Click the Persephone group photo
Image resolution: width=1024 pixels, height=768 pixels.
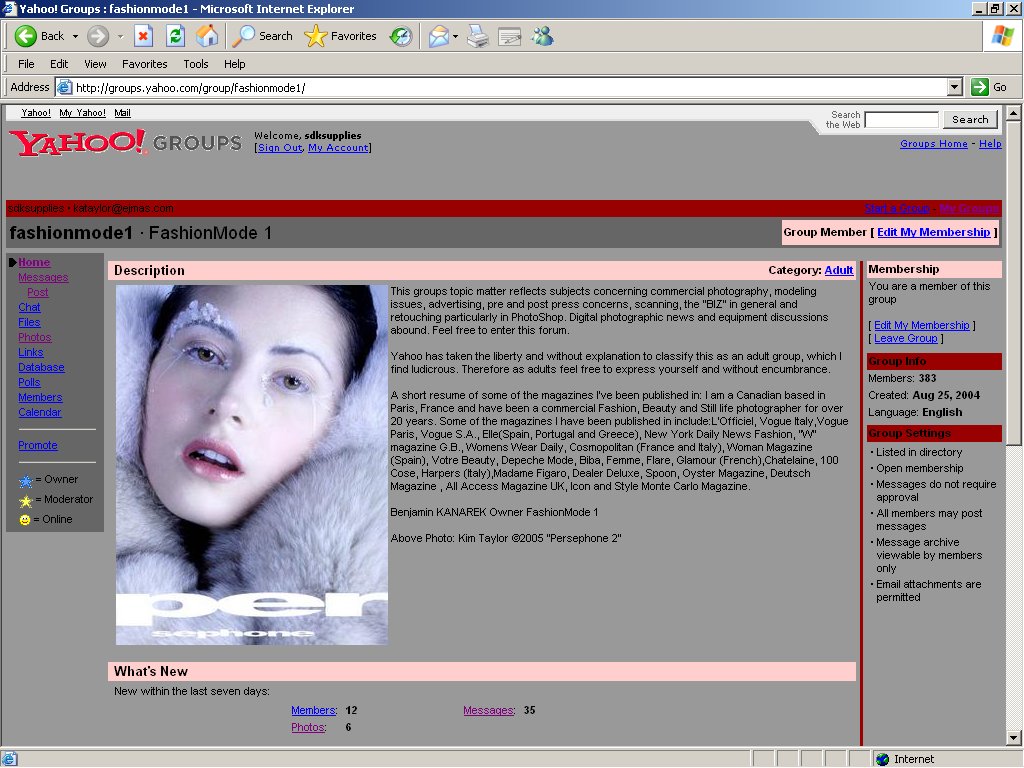(251, 465)
